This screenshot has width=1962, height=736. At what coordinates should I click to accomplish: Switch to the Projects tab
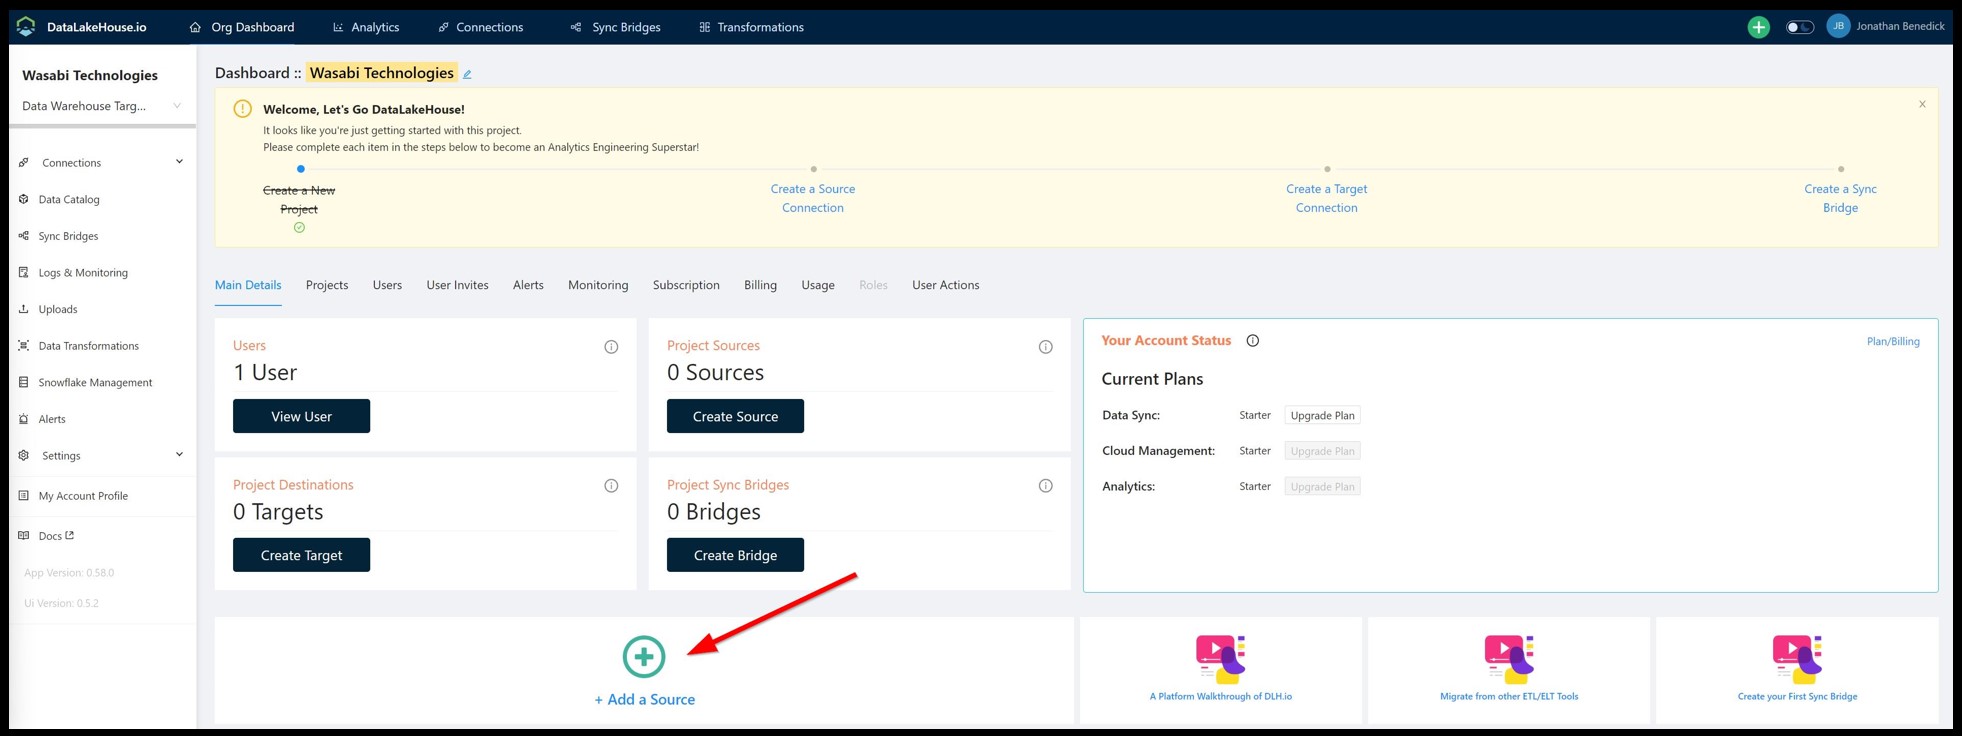pyautogui.click(x=327, y=285)
